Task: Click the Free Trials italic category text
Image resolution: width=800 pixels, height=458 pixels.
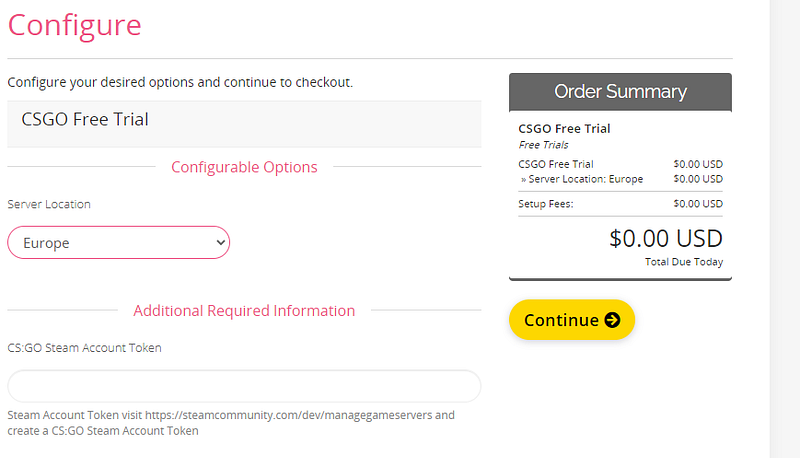Action: click(543, 145)
